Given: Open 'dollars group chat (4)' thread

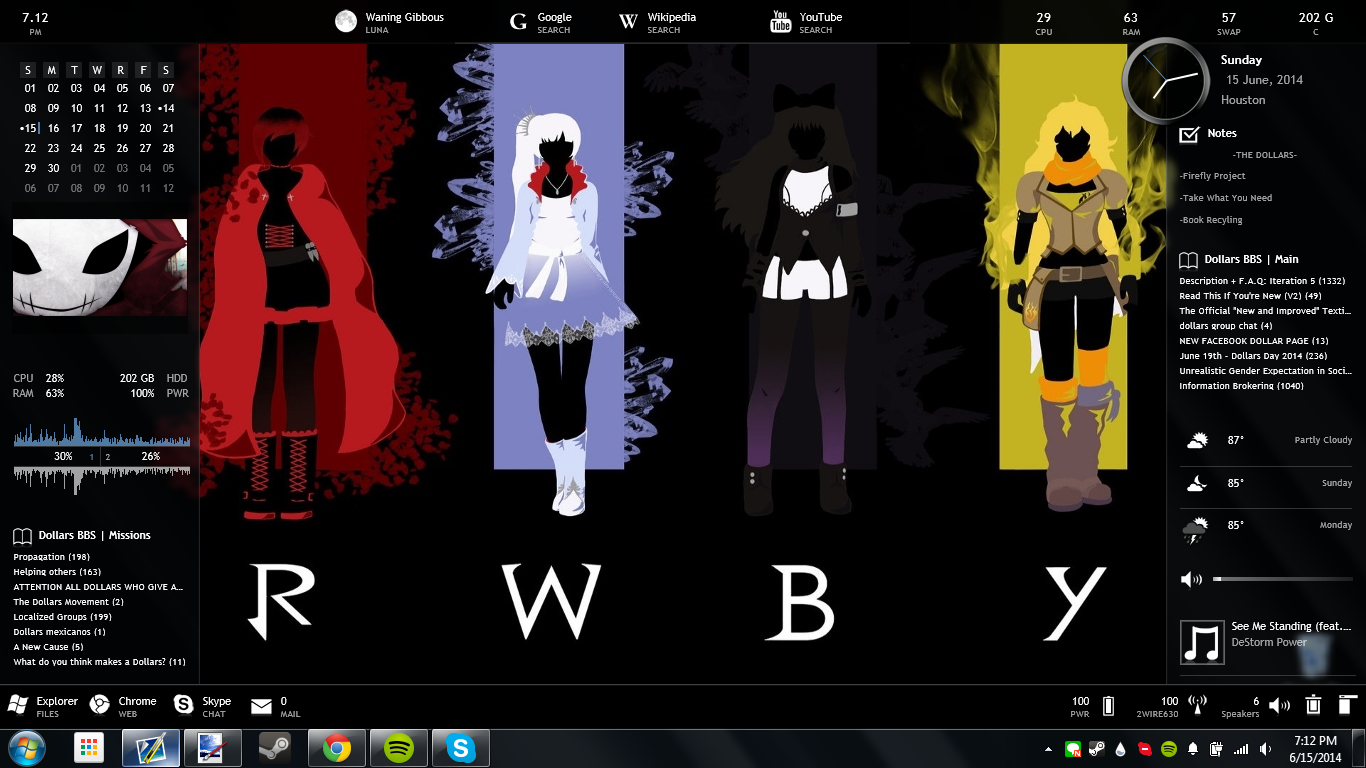Looking at the screenshot, I should click(1225, 326).
